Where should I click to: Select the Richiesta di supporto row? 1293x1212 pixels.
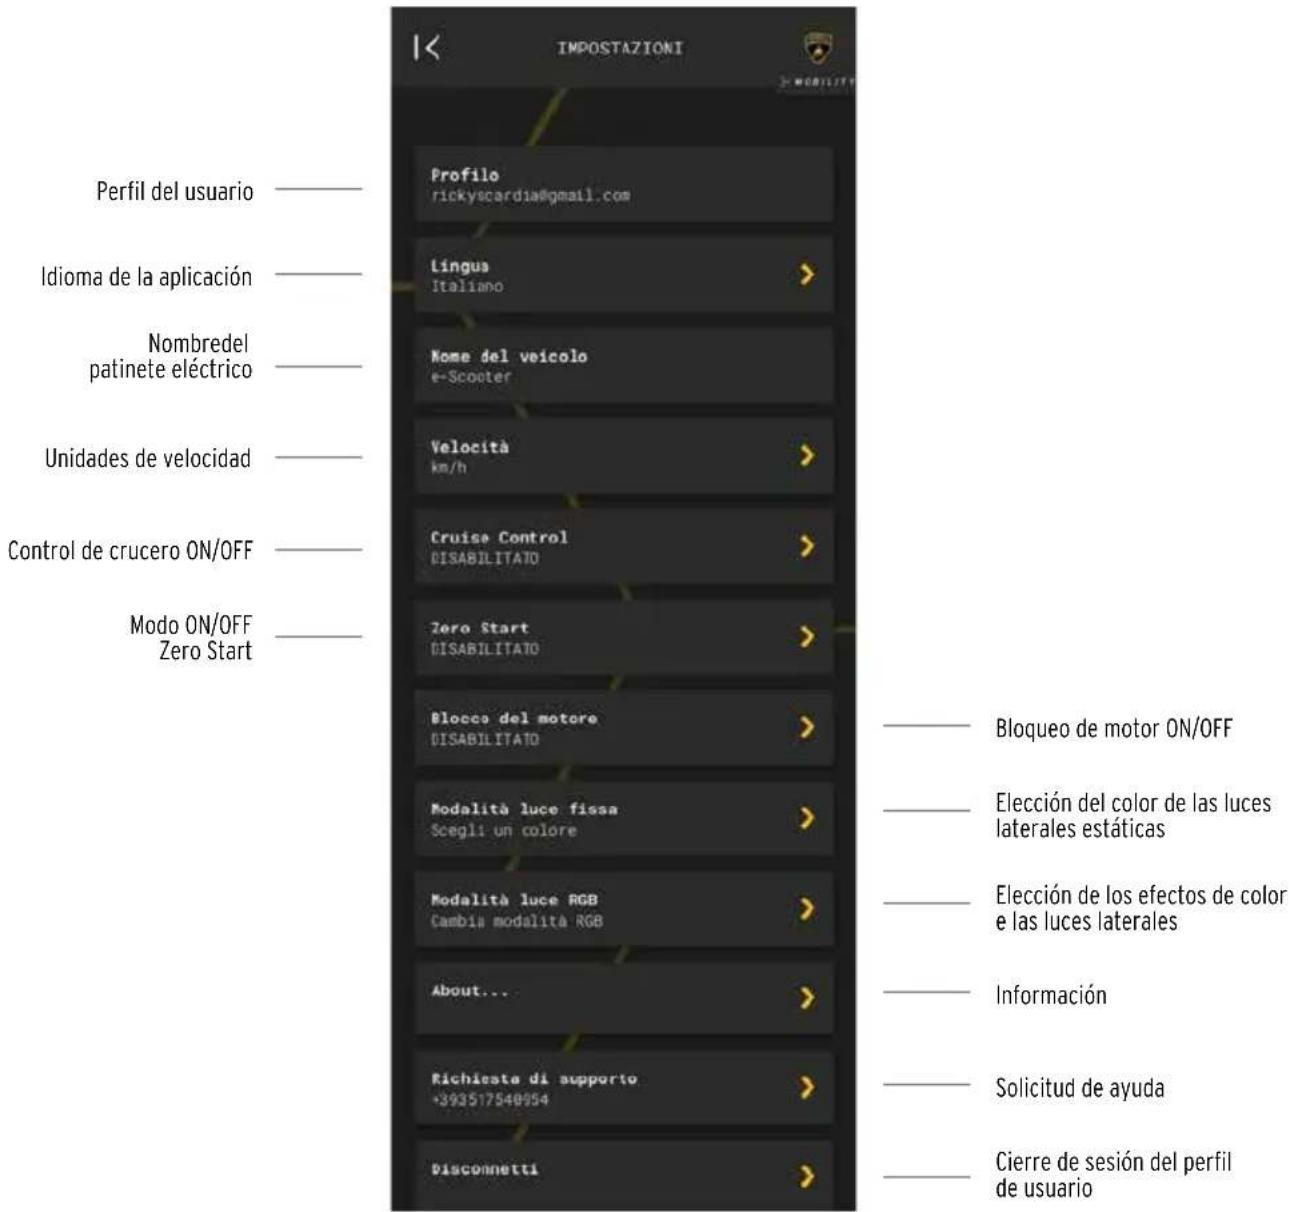(623, 1088)
